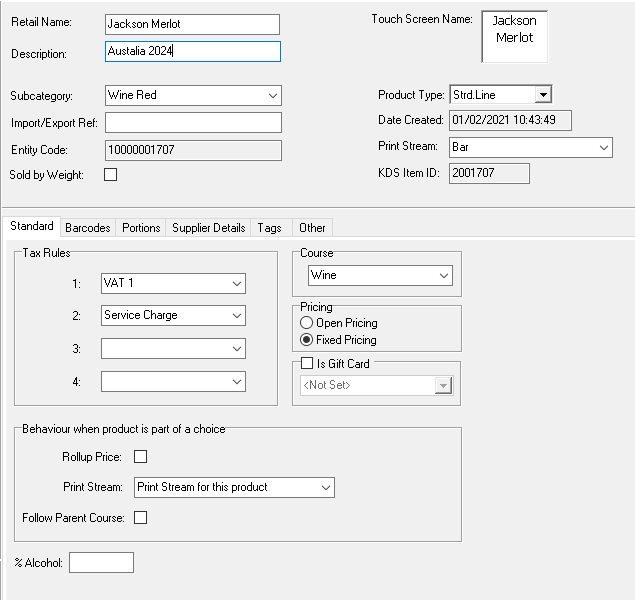Viewport: 635px width, 600px height.
Task: Choose the Fixed Pricing option
Action: point(308,340)
